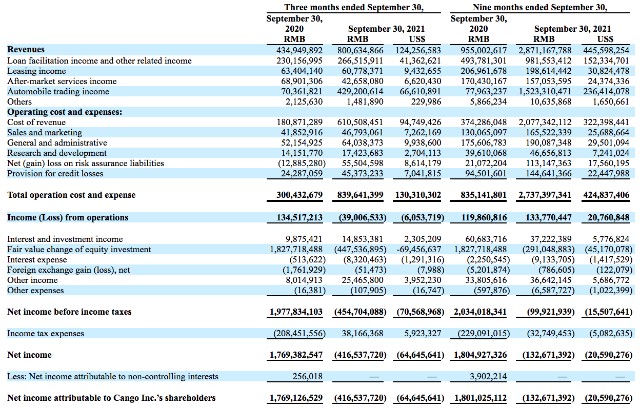
Task: Click Net income before income taxes label
Action: (69, 312)
